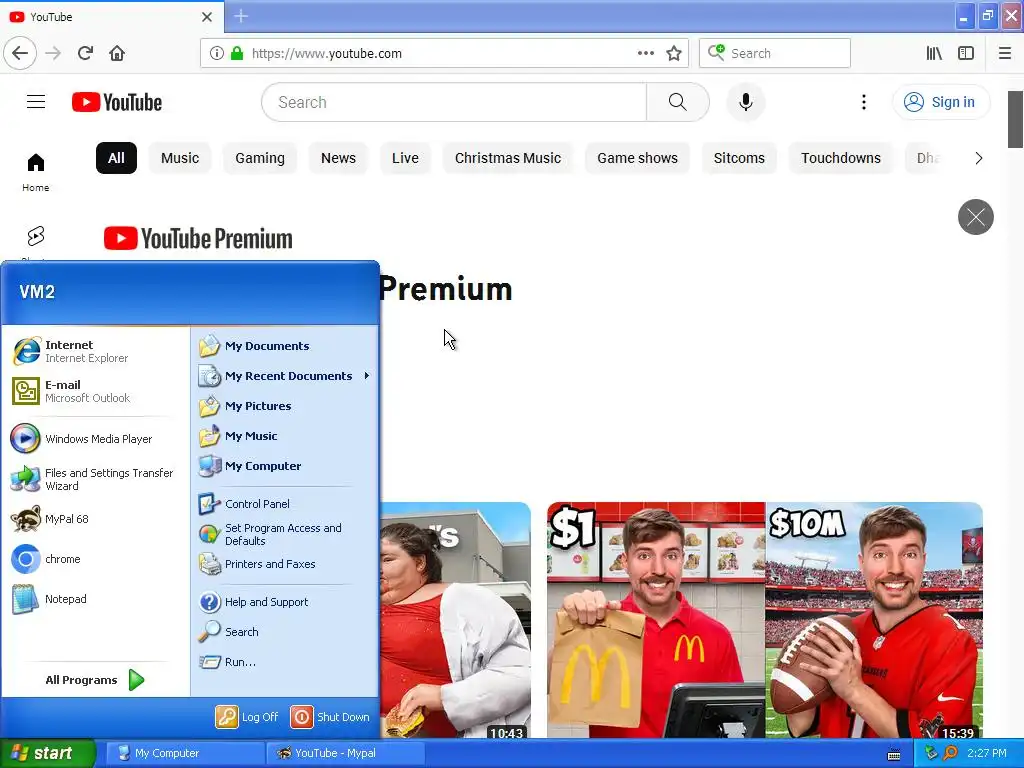Launch Windows Media Player
Image resolution: width=1024 pixels, height=768 pixels.
(x=95, y=439)
